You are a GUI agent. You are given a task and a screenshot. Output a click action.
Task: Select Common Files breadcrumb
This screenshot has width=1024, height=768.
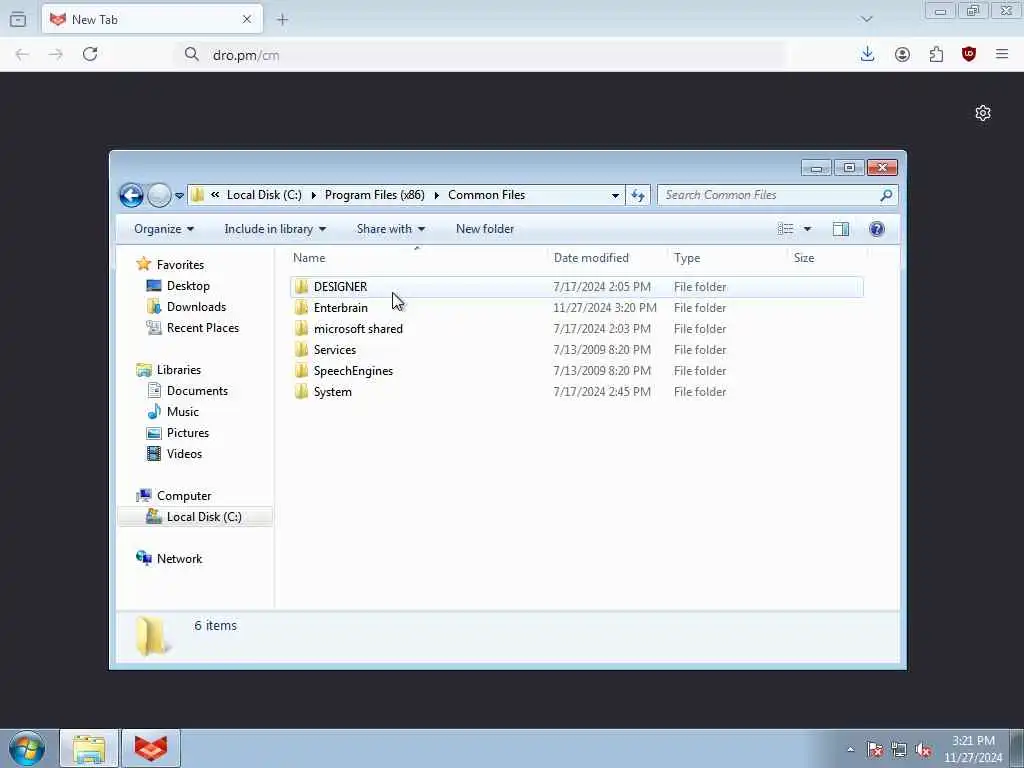(487, 195)
